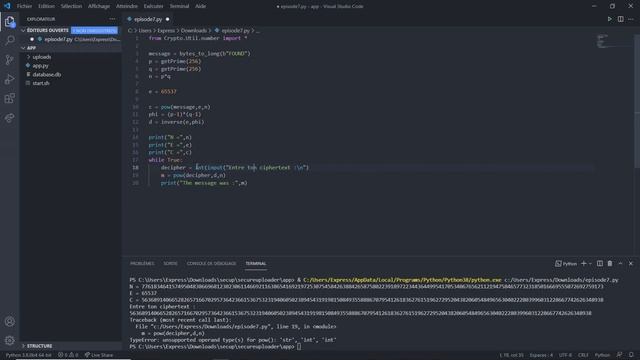Change encoding via UTF-8 status item

[x=565, y=355]
